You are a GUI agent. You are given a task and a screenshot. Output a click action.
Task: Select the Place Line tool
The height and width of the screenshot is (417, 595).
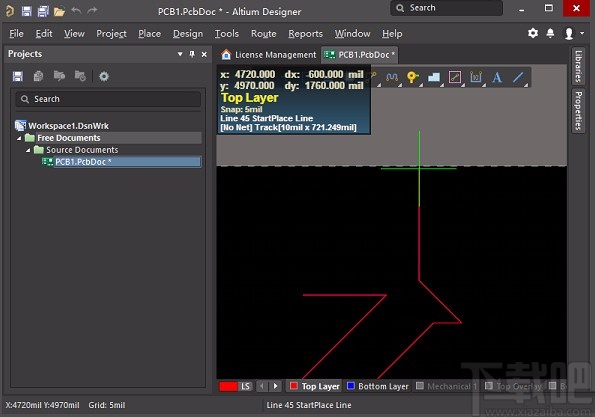pyautogui.click(x=518, y=77)
